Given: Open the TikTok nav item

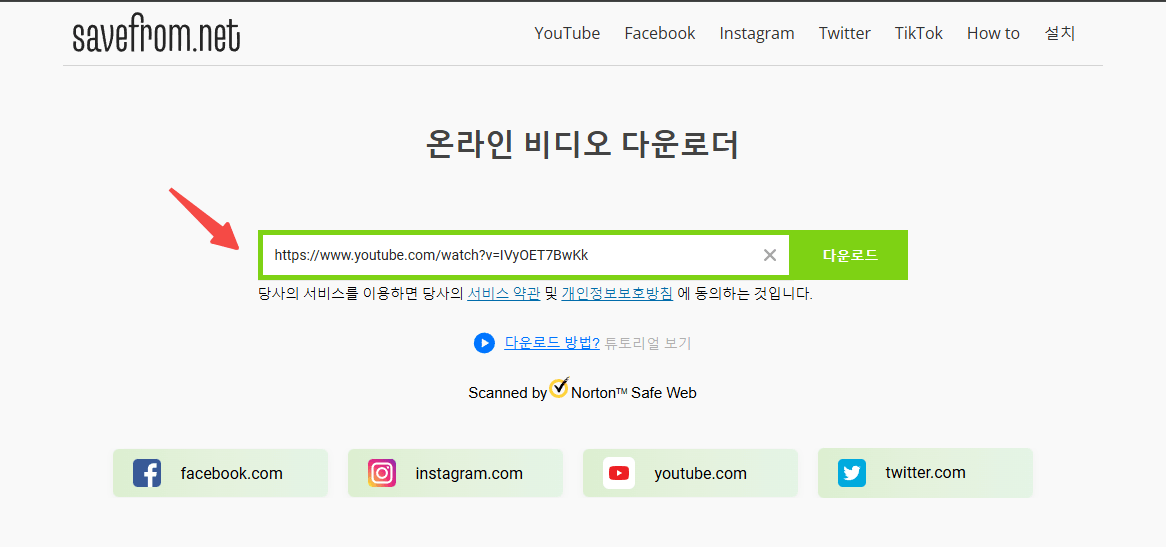Looking at the screenshot, I should point(918,33).
